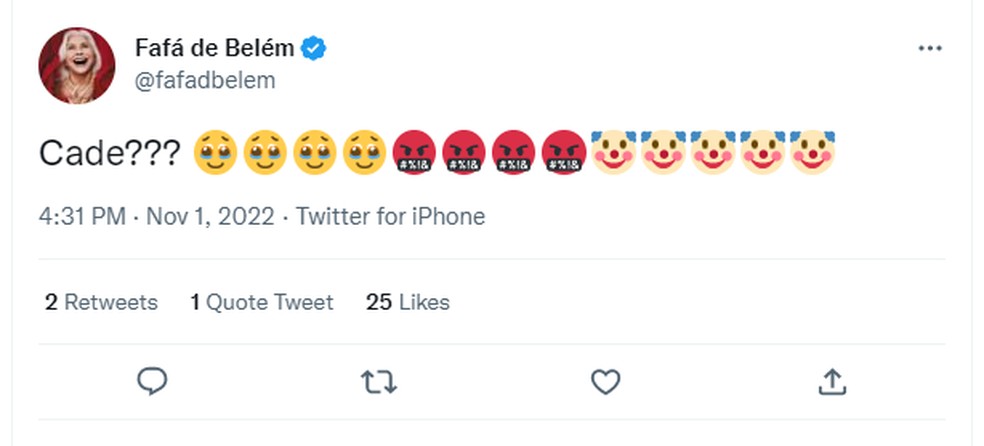Reply to the tweet via speech bubble icon
Image resolution: width=984 pixels, height=446 pixels.
click(x=151, y=381)
